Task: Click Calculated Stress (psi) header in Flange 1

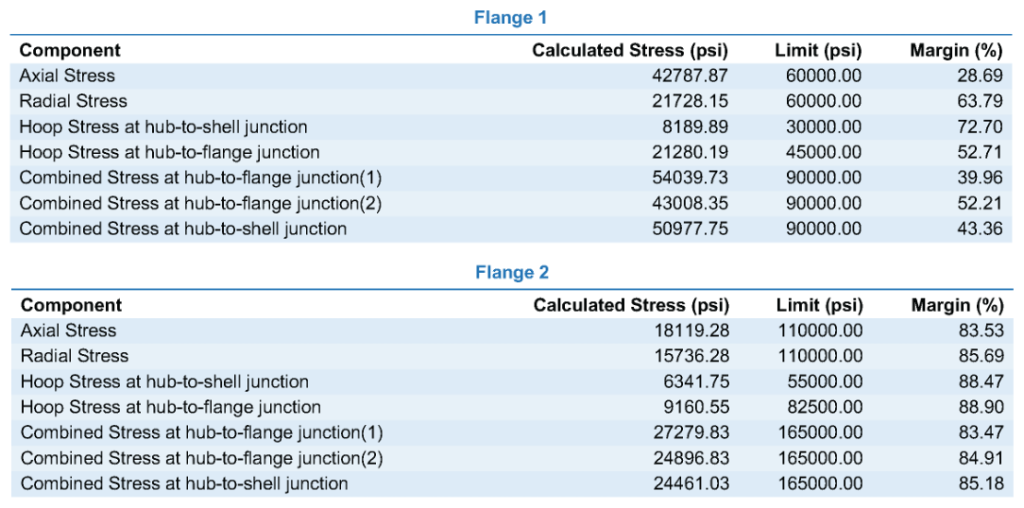Action: point(630,50)
